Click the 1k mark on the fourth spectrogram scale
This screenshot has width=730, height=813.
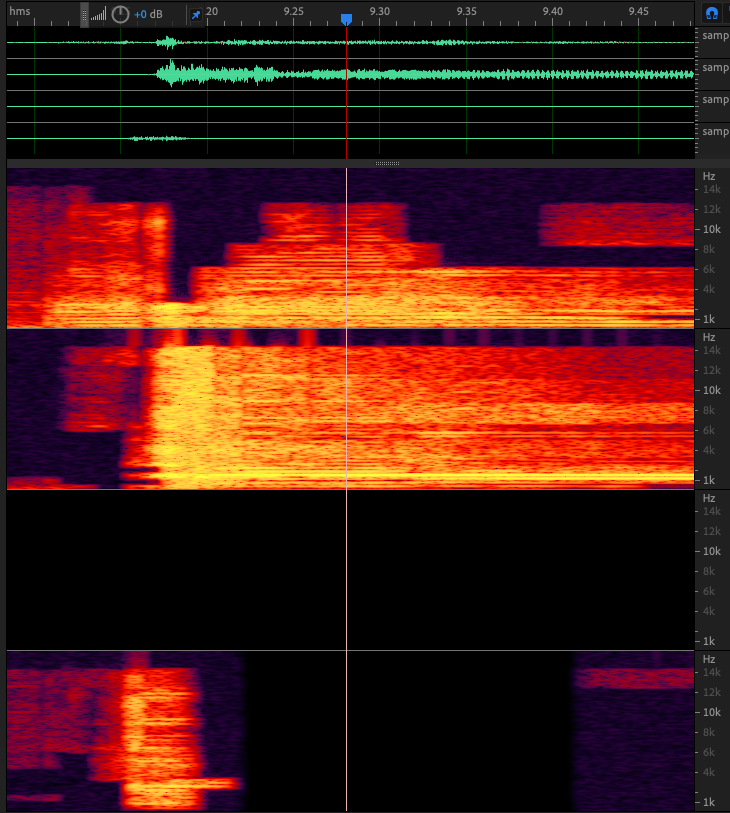point(709,802)
